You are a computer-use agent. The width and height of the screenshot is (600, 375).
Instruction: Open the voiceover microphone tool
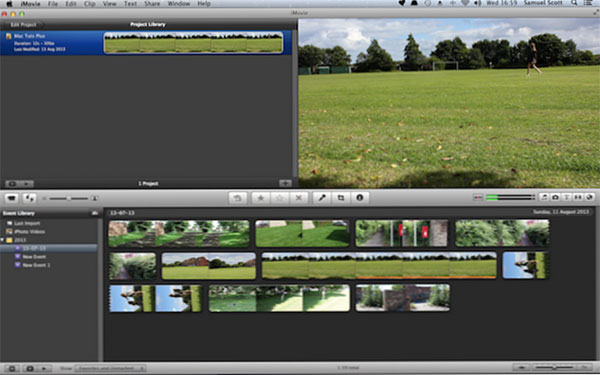click(x=322, y=198)
